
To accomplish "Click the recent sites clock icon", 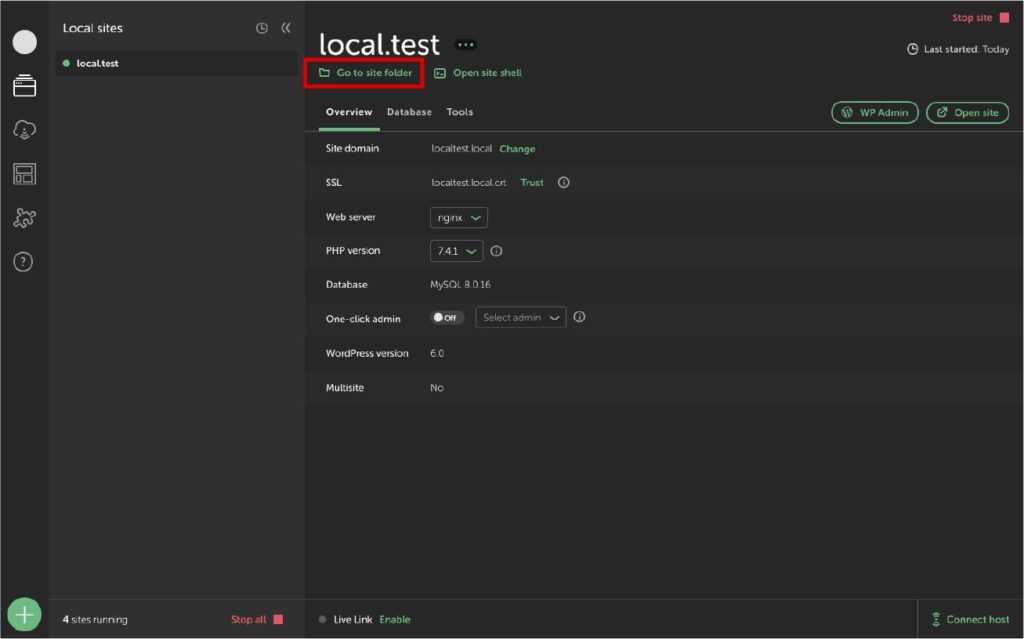I will click(262, 28).
